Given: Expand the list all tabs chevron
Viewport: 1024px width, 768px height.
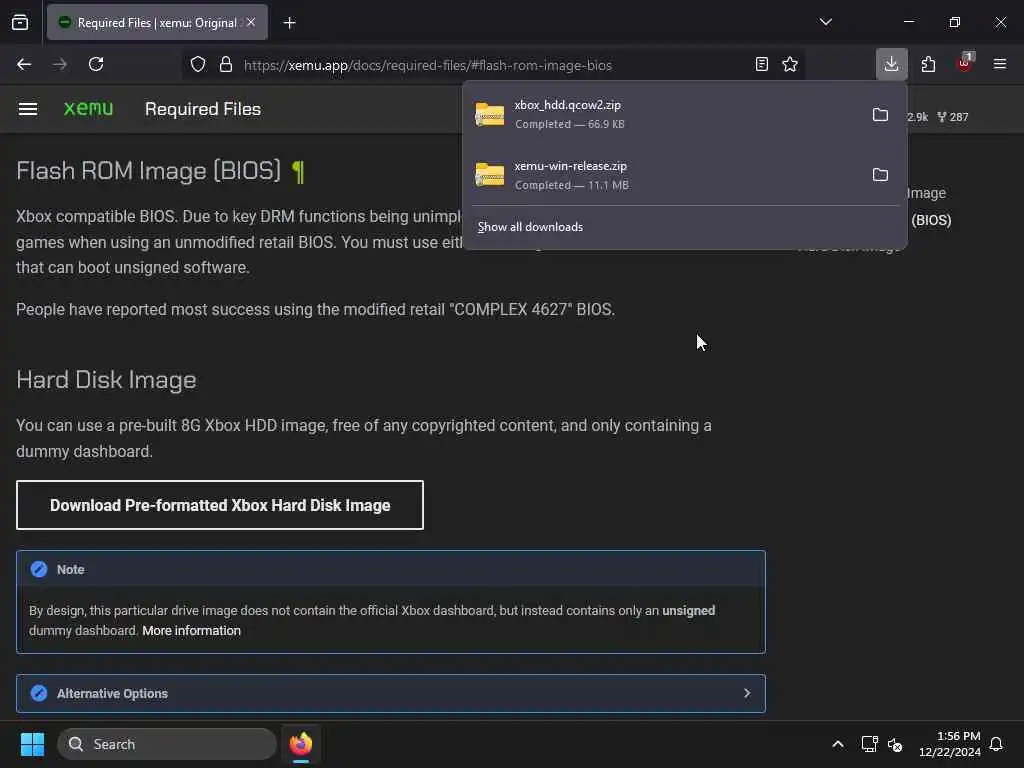Looking at the screenshot, I should [x=825, y=22].
